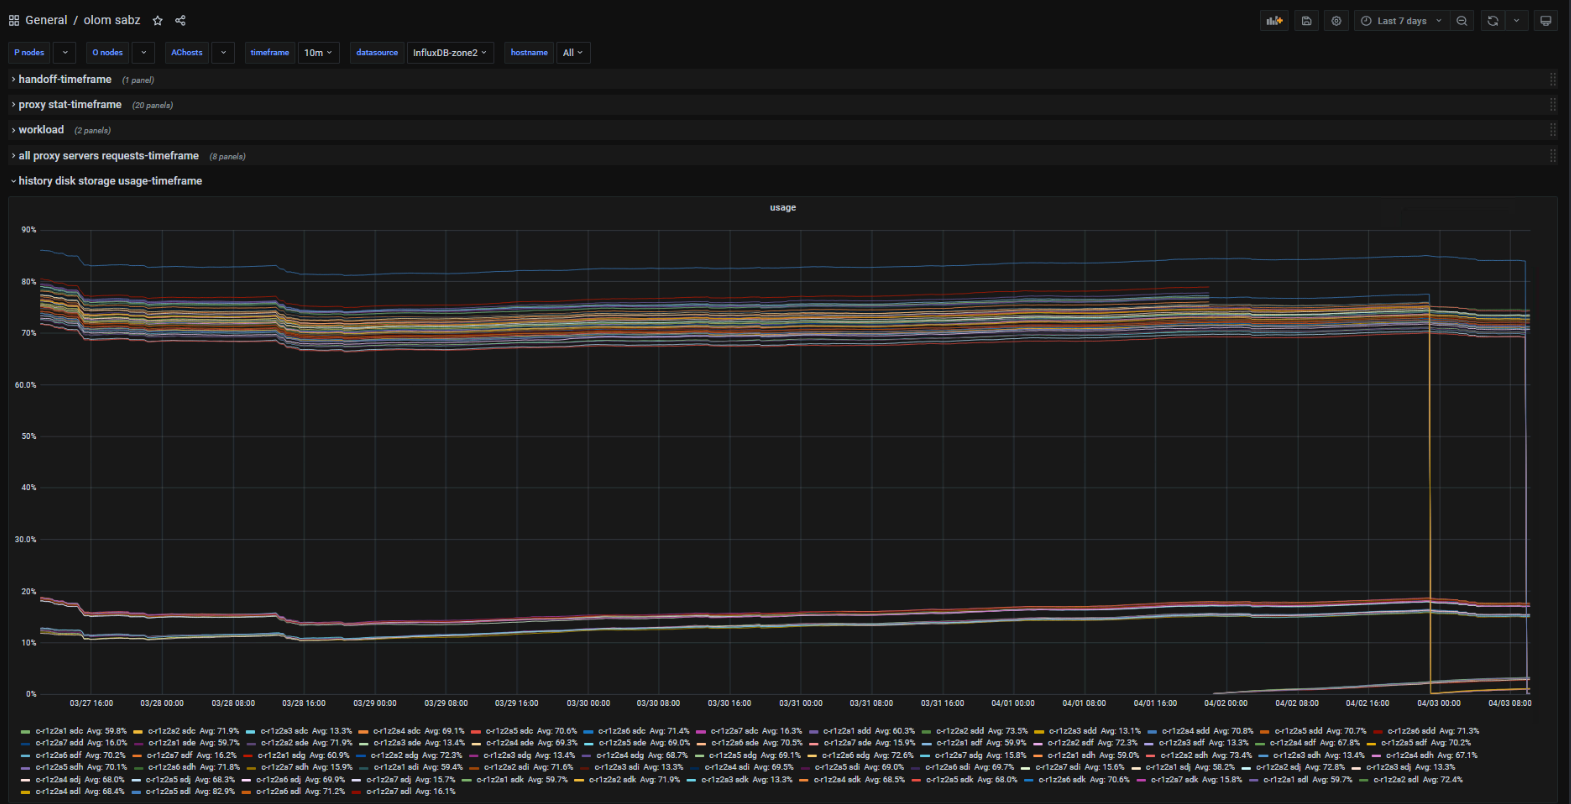1571x804 pixels.
Task: Open the datasource InfluxDB-zone2 dropdown
Action: (450, 53)
